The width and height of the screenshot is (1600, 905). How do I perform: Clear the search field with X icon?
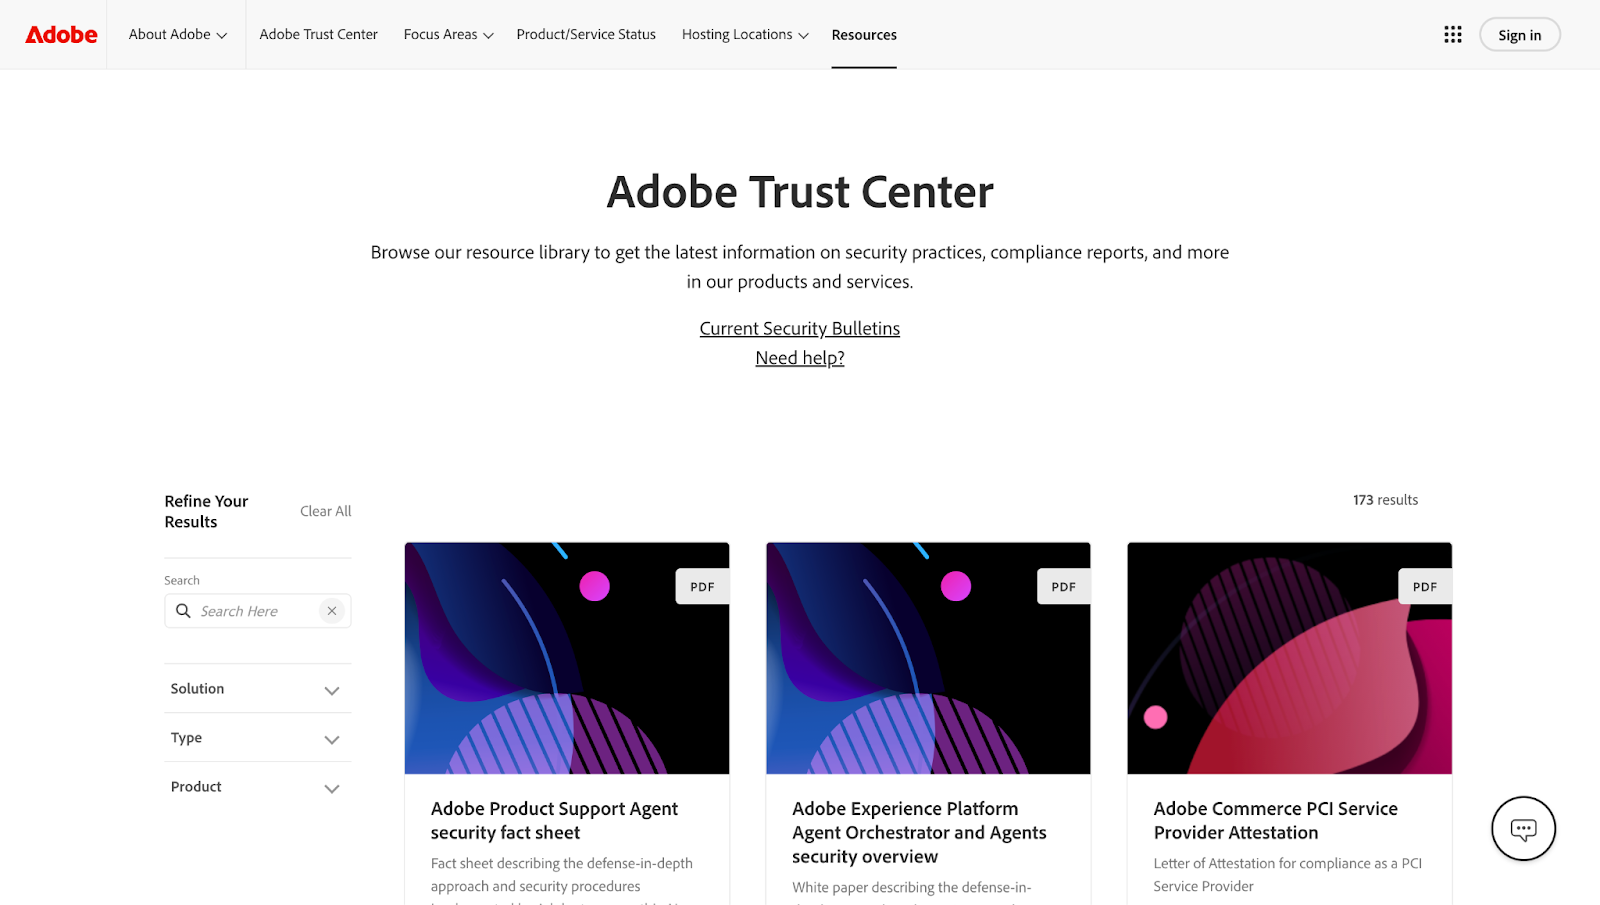[332, 611]
